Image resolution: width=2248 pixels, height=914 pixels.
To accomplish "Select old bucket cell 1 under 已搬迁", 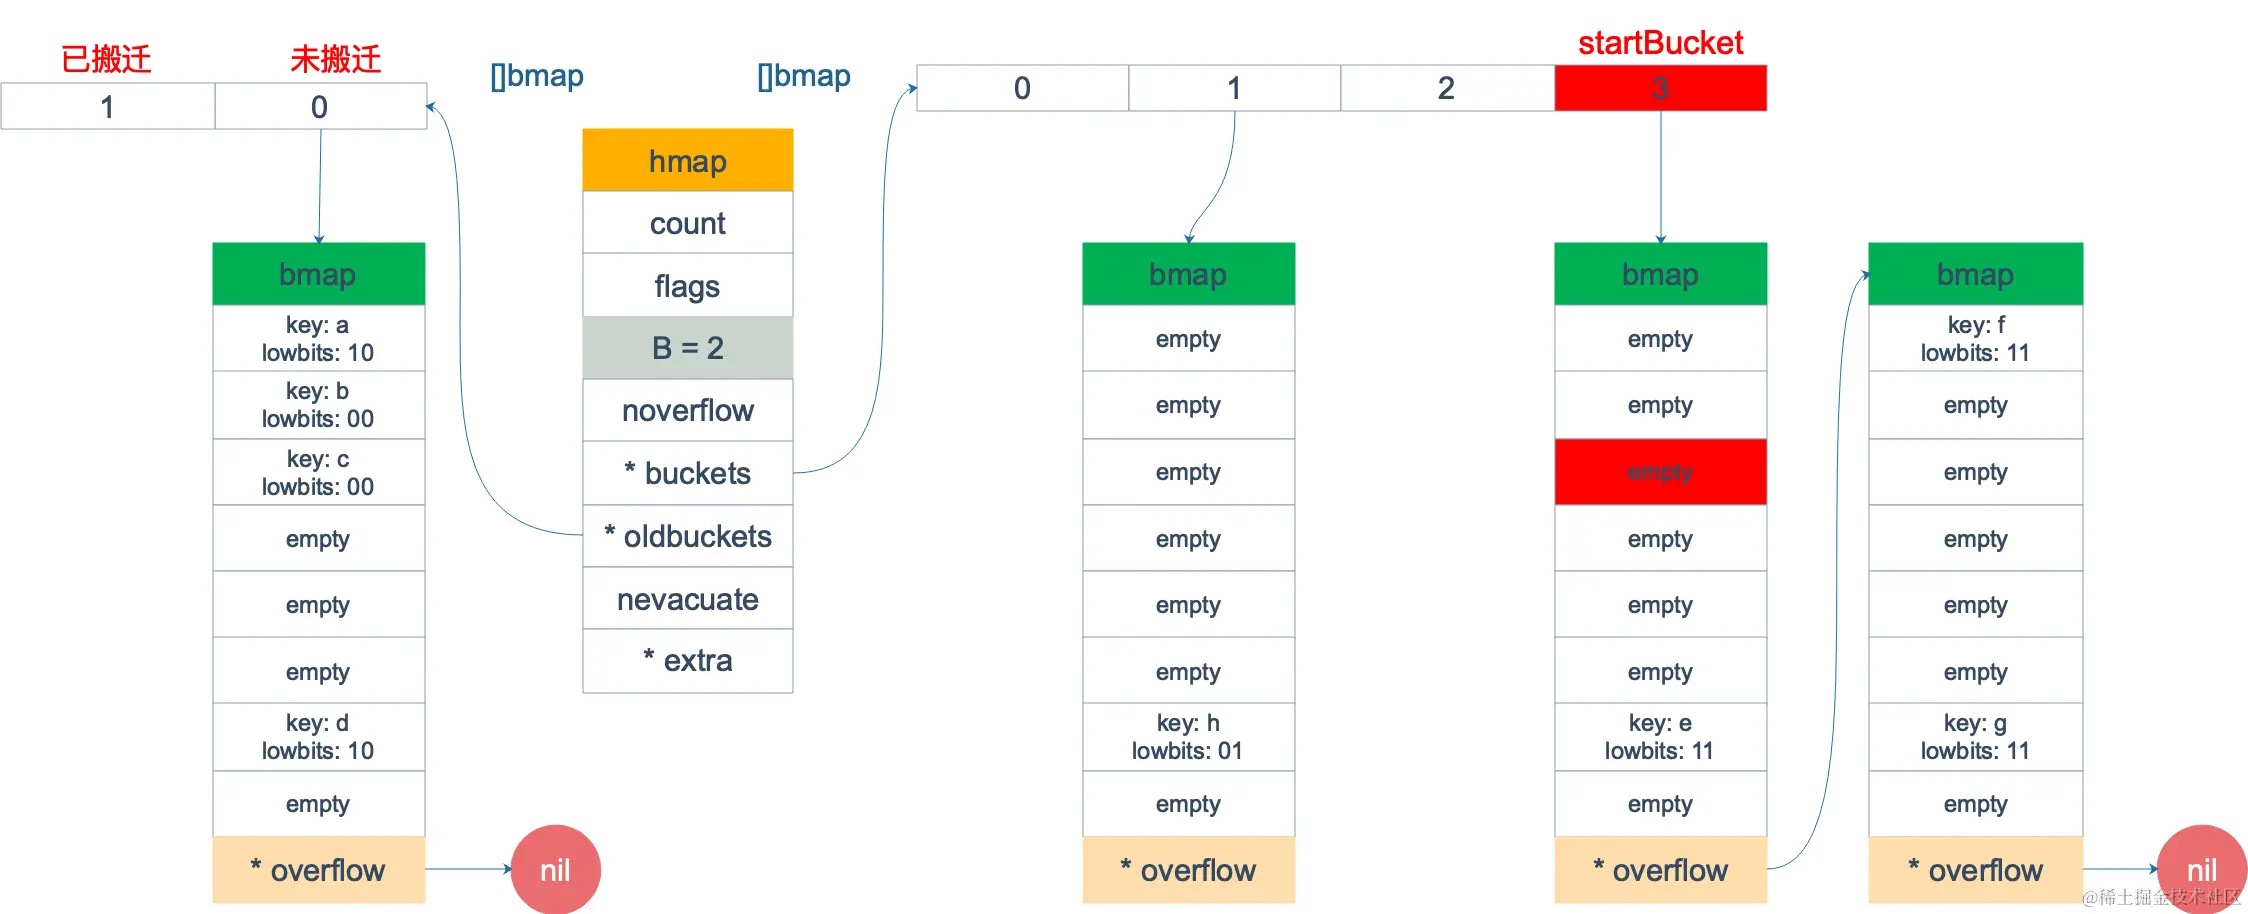I will pyautogui.click(x=108, y=106).
